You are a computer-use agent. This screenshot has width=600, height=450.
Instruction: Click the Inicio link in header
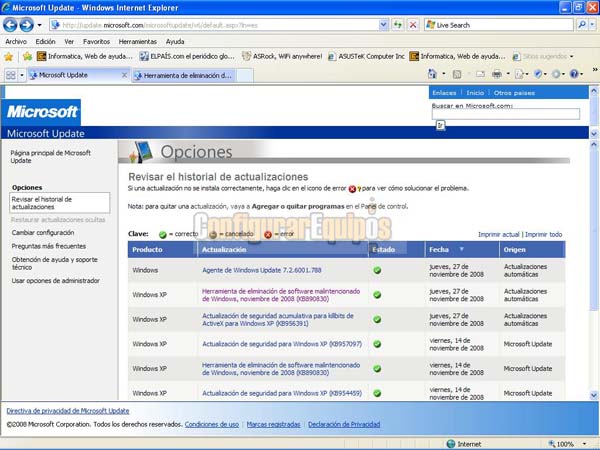(x=475, y=93)
